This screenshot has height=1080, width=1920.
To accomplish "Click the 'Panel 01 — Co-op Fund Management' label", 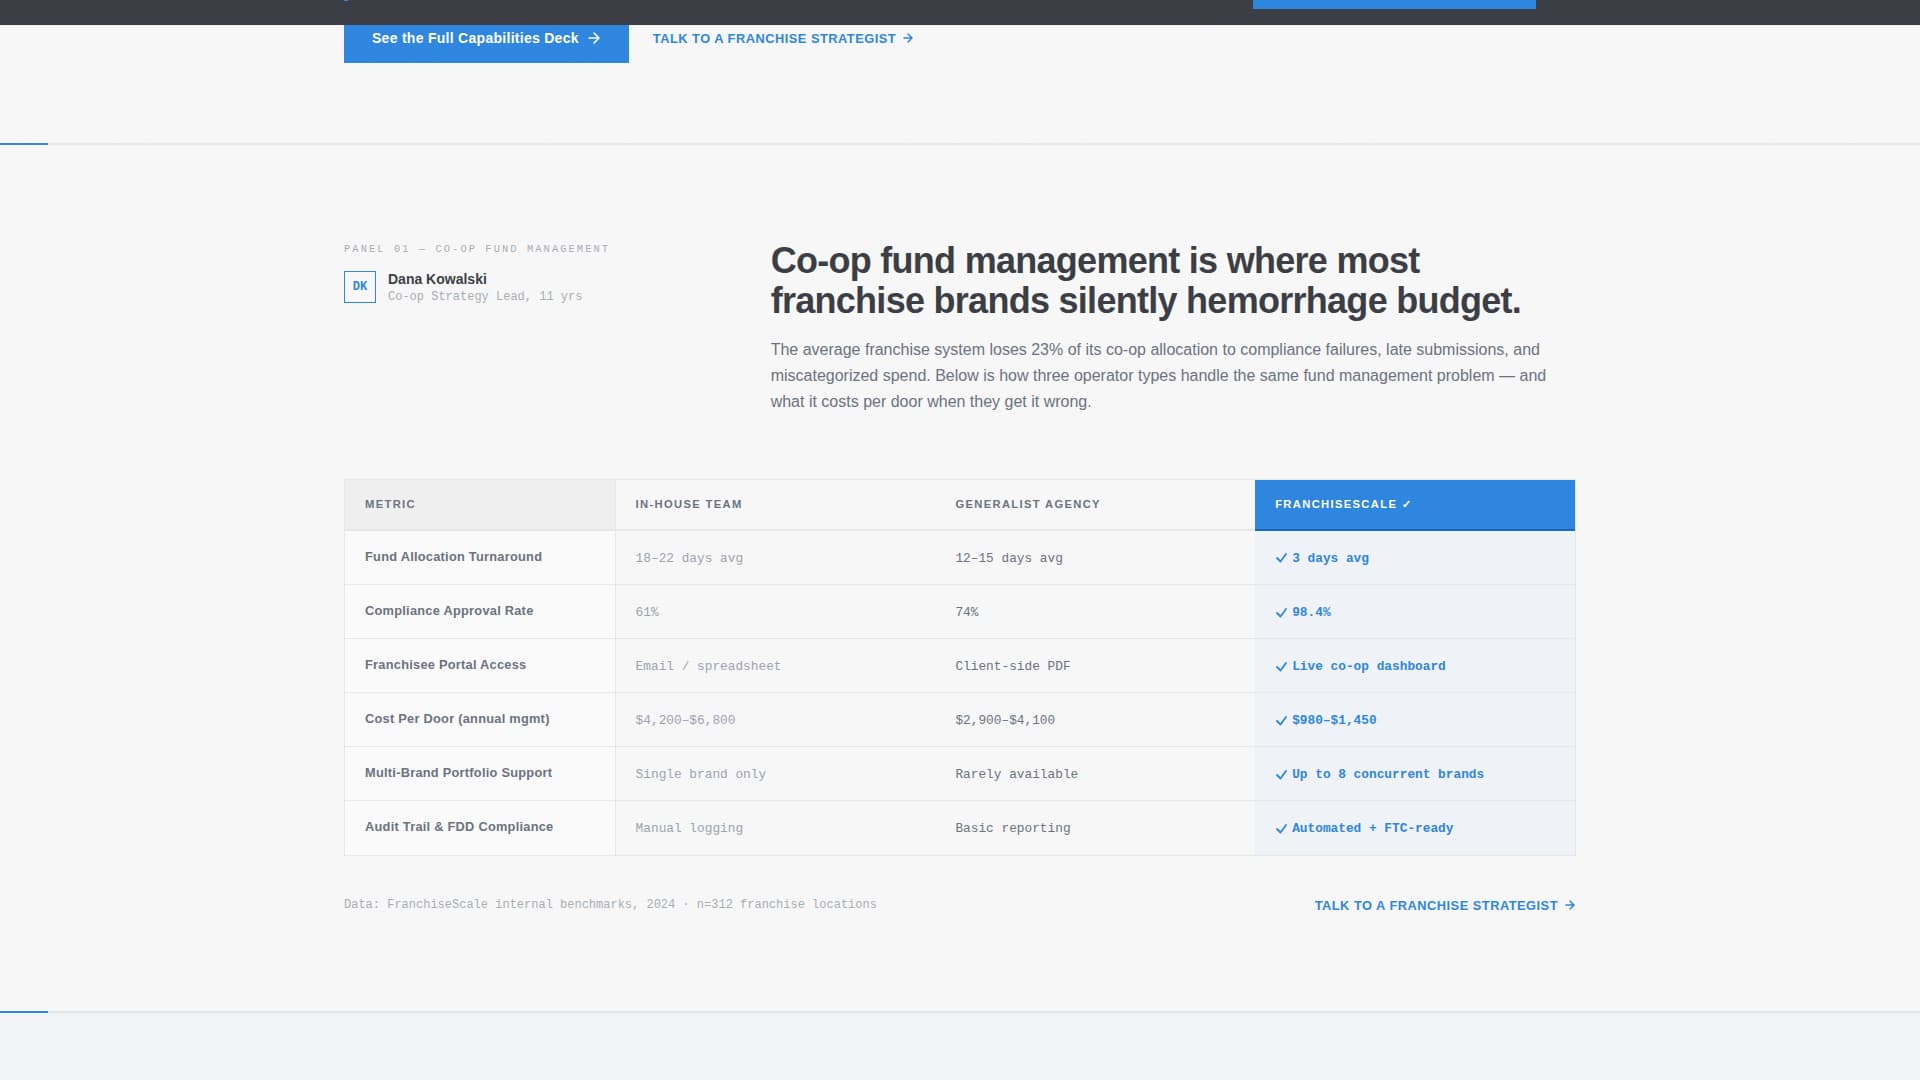I will pyautogui.click(x=476, y=248).
